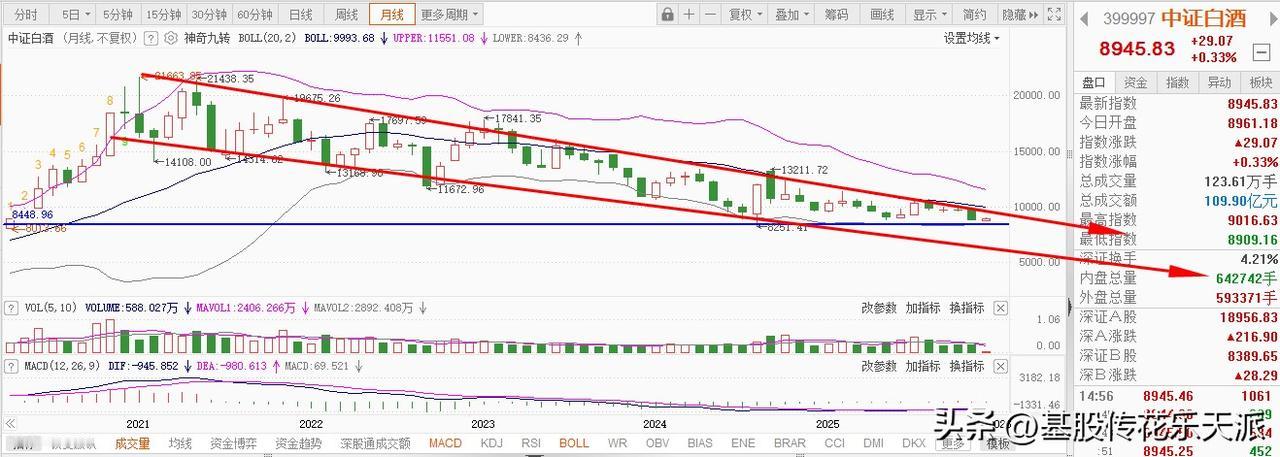1280x457 pixels.
Task: Toggle the 神奇九转 indicator label
Action: point(206,37)
